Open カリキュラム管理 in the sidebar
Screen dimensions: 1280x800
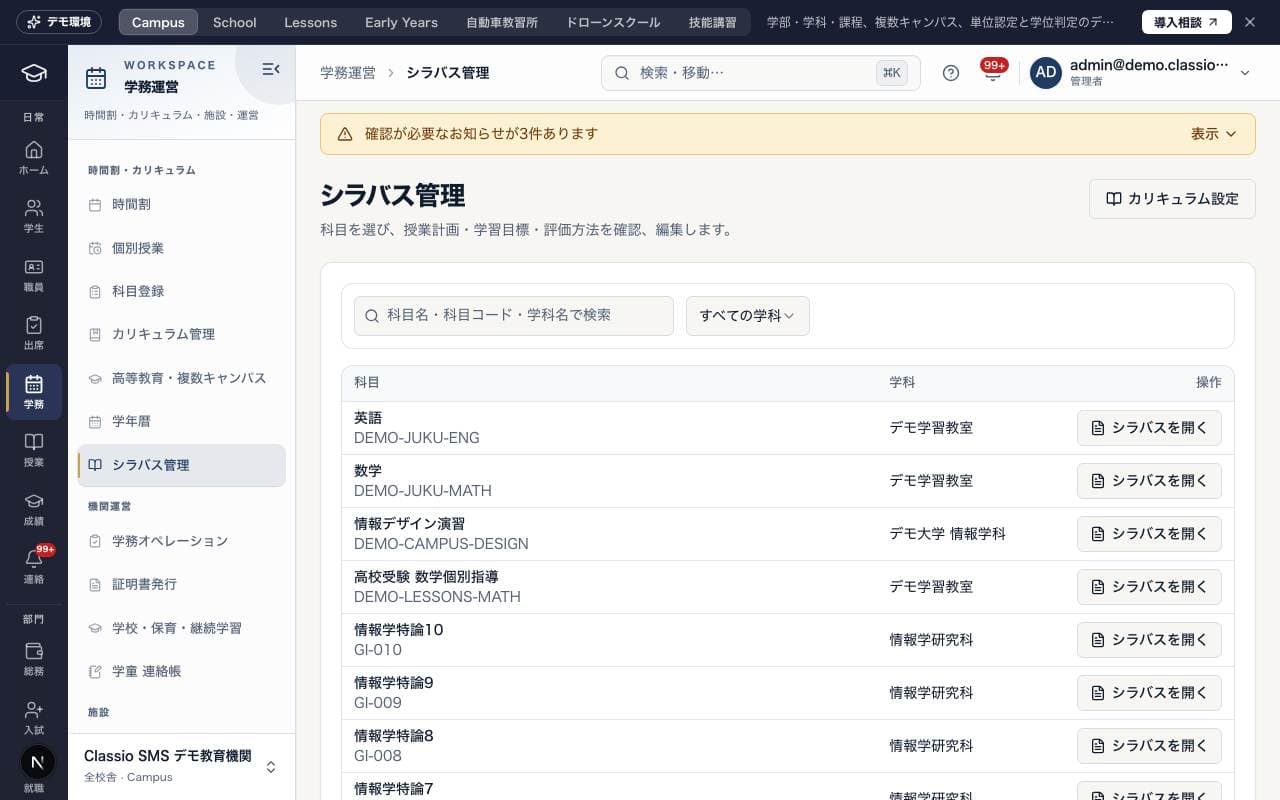pos(181,335)
